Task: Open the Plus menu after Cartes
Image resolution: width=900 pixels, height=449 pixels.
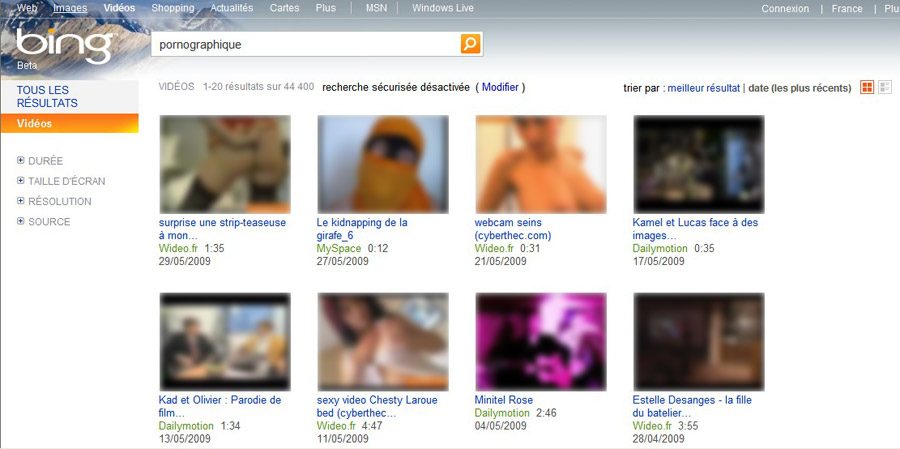Action: (x=326, y=8)
